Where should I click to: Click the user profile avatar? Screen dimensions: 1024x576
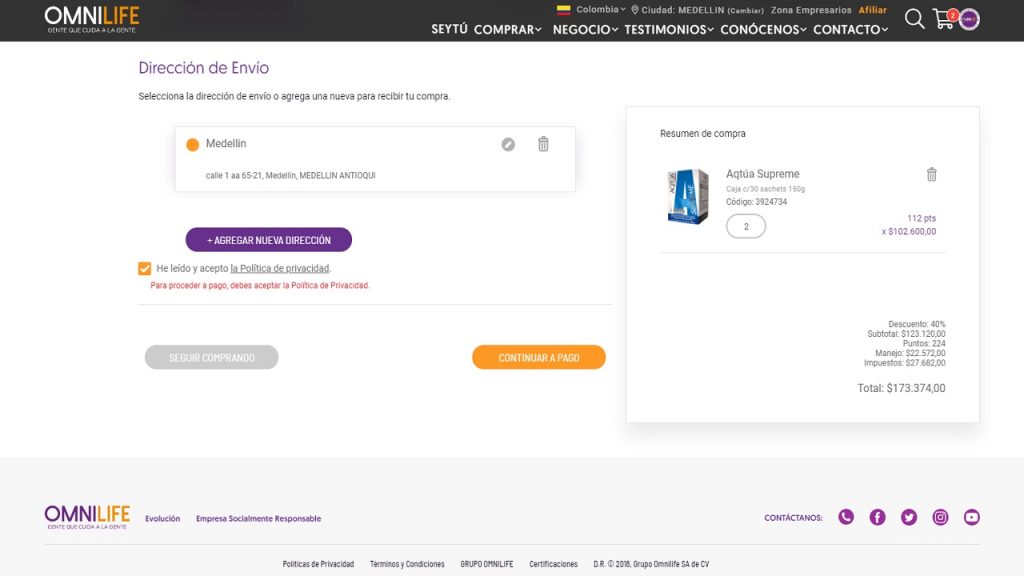click(969, 19)
